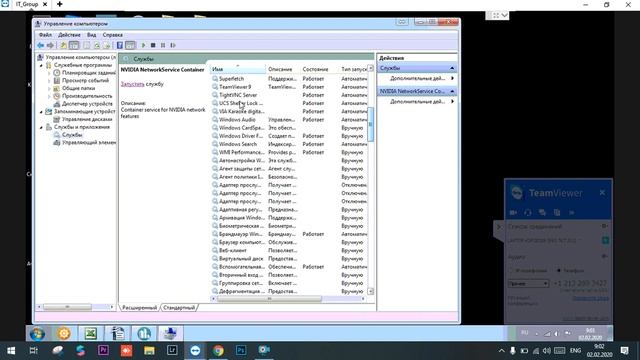Open Photoshop from the local taskbar

point(241,351)
